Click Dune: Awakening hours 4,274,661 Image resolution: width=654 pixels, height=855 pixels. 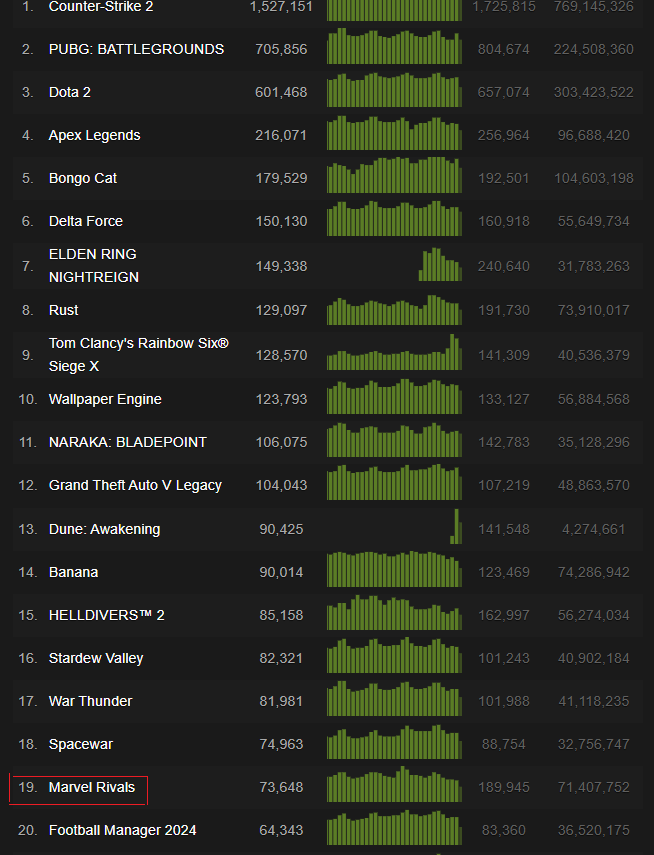pos(593,529)
